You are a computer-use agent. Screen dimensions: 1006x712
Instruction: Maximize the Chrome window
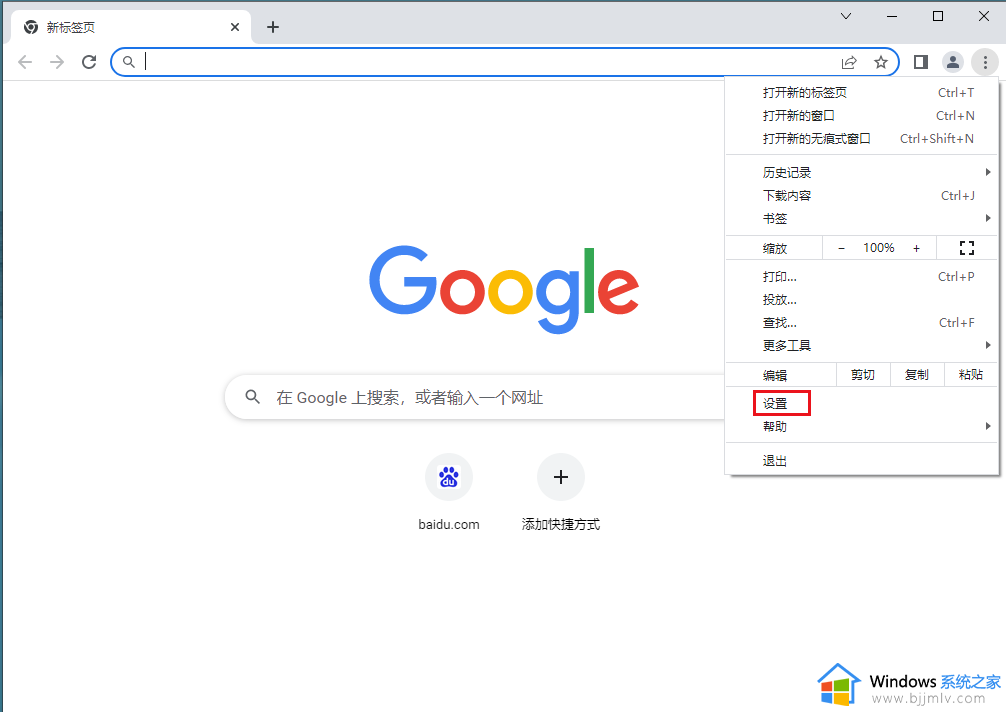point(938,16)
